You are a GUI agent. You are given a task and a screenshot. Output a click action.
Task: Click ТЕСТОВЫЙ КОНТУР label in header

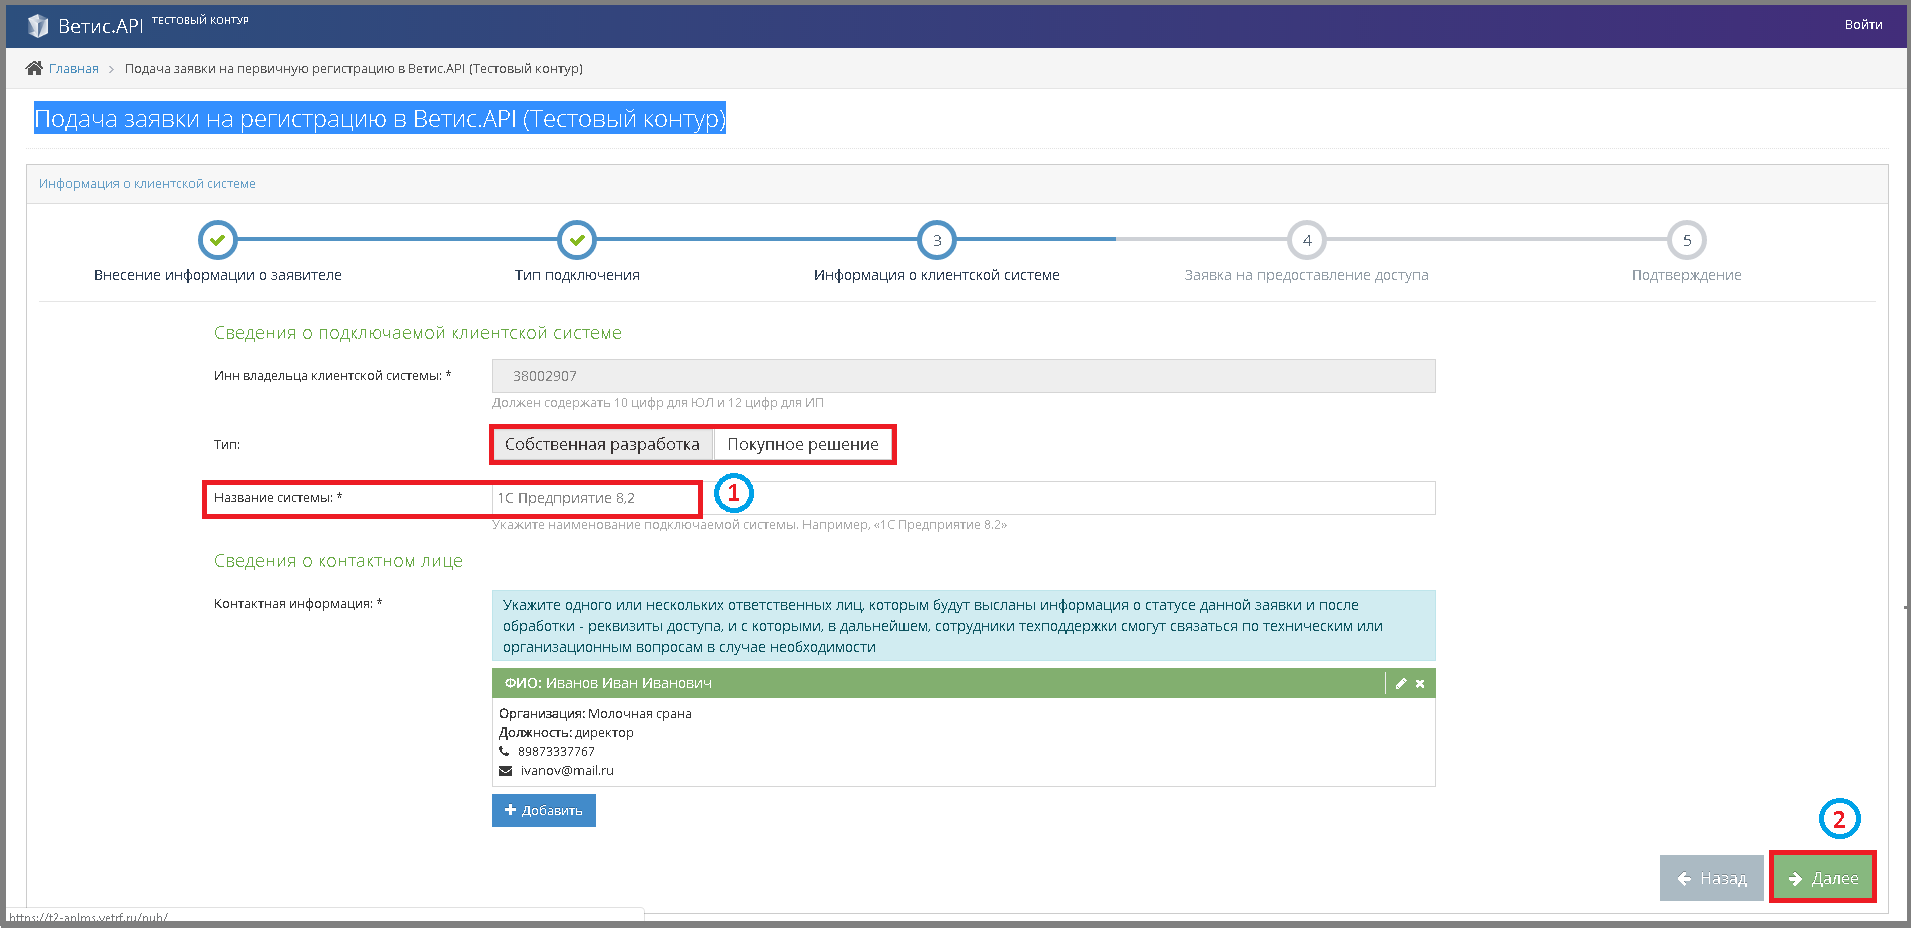(x=200, y=20)
